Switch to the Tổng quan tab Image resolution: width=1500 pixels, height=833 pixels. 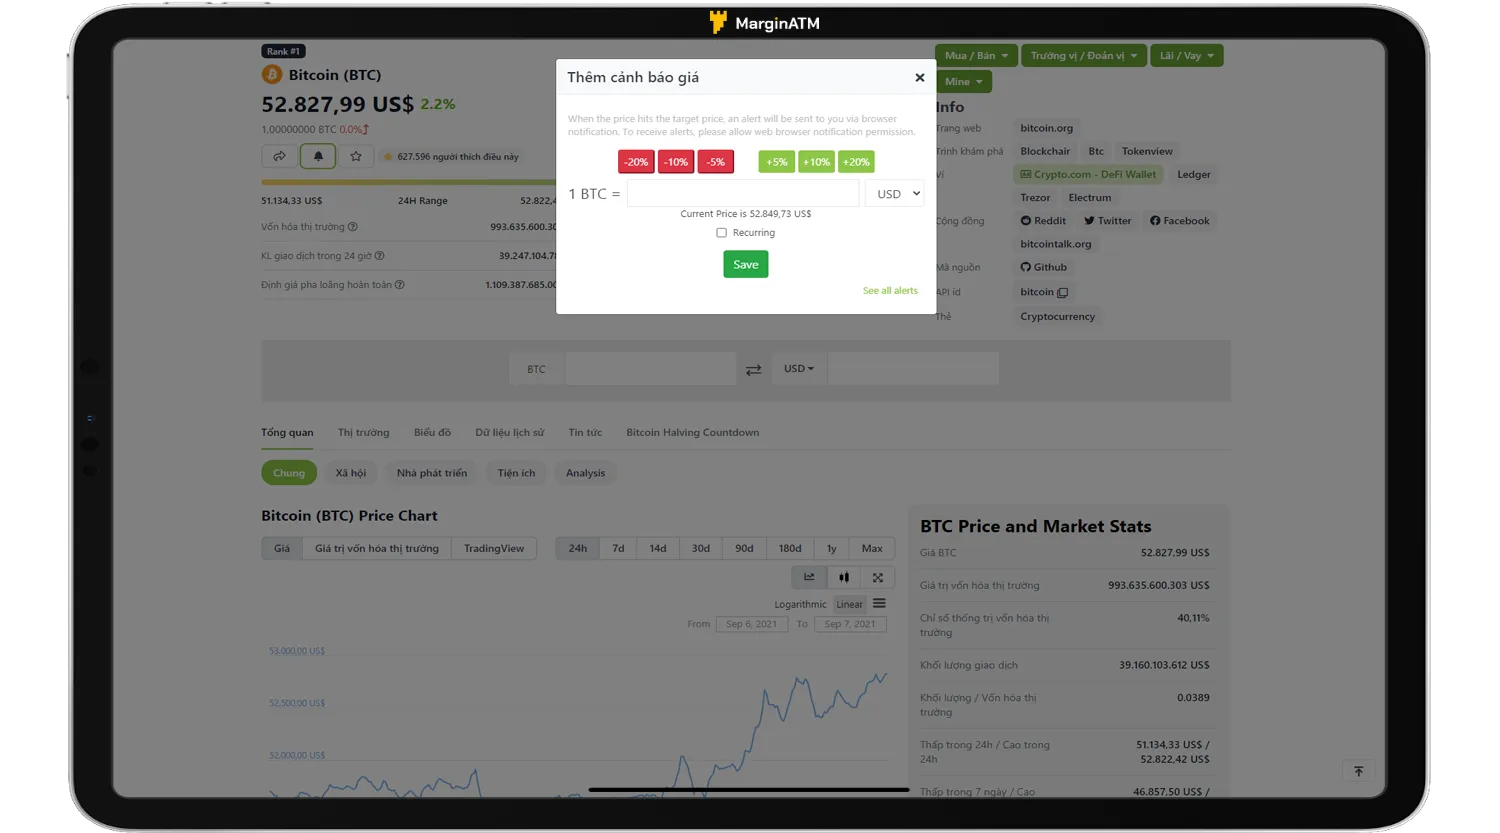tap(287, 432)
